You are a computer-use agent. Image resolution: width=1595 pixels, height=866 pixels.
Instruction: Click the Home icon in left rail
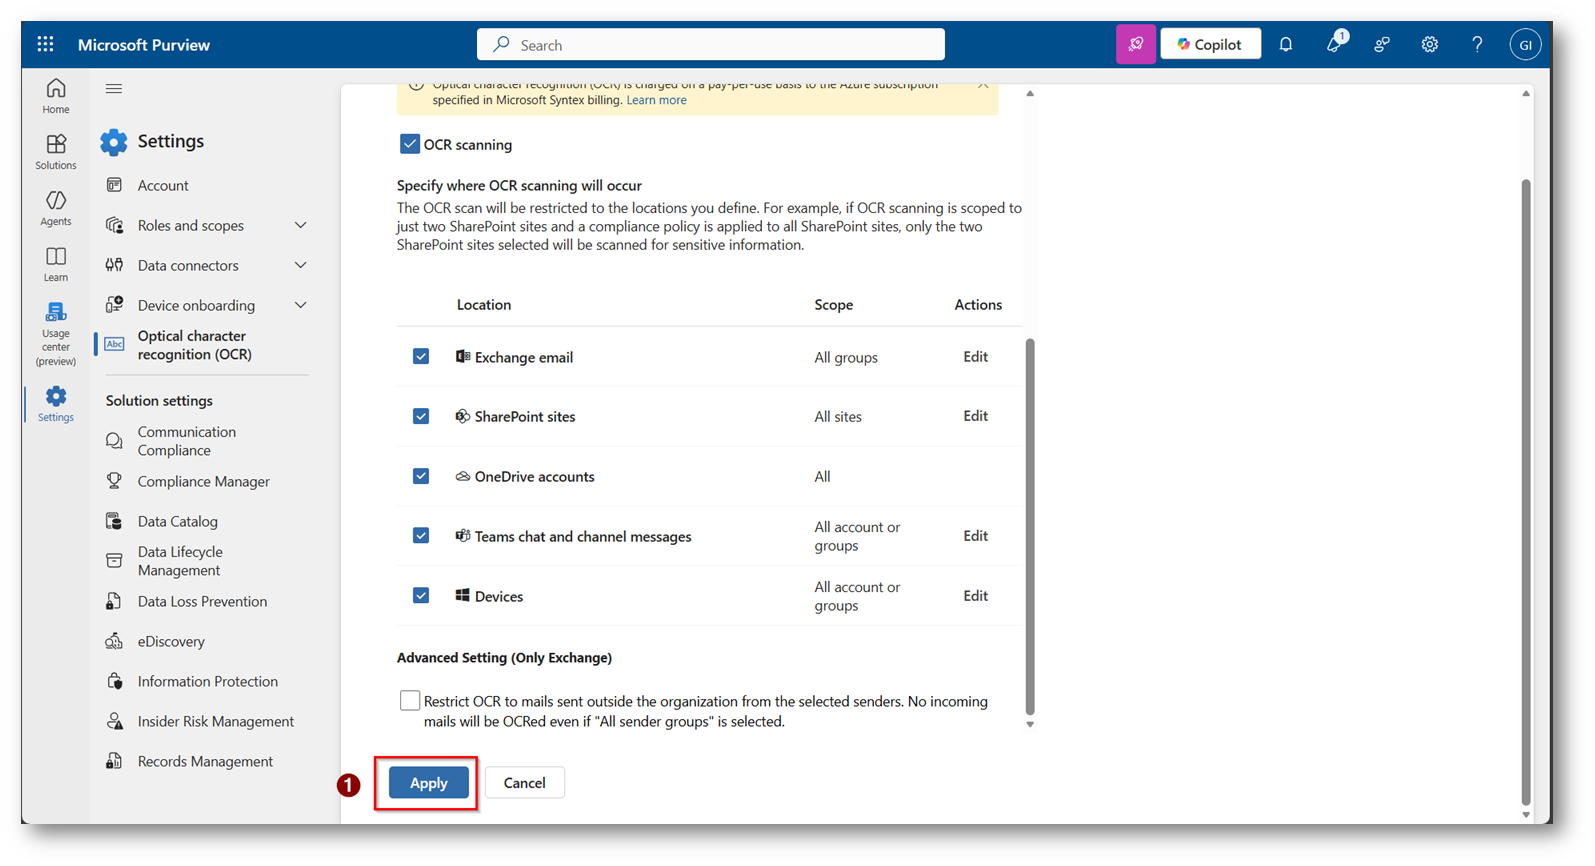56,96
